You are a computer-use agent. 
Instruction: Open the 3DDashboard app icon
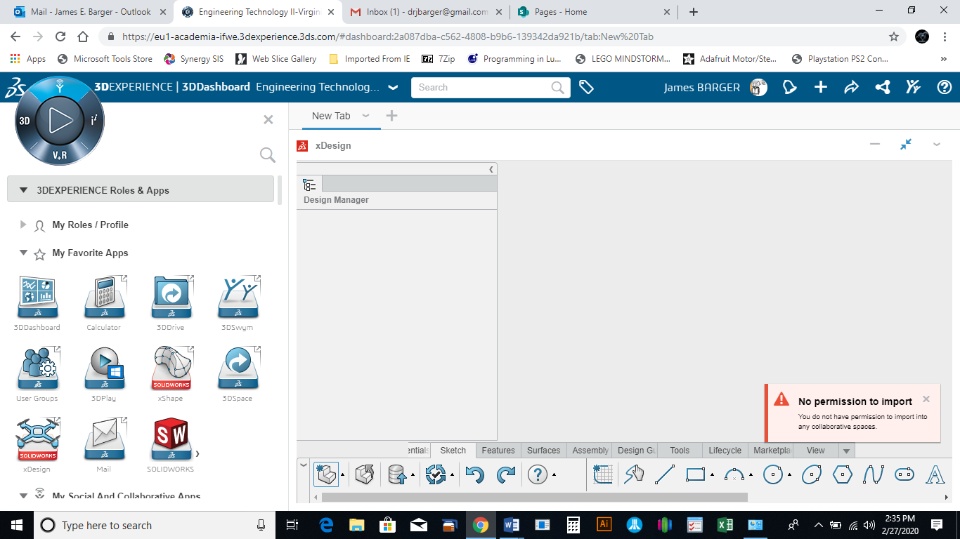(x=37, y=298)
